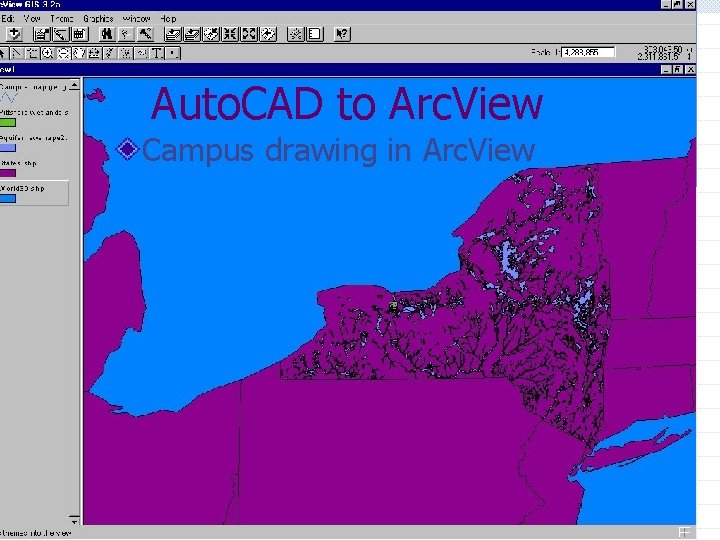The height and width of the screenshot is (540, 720).
Task: Open the Graphics menu
Action: 98,19
